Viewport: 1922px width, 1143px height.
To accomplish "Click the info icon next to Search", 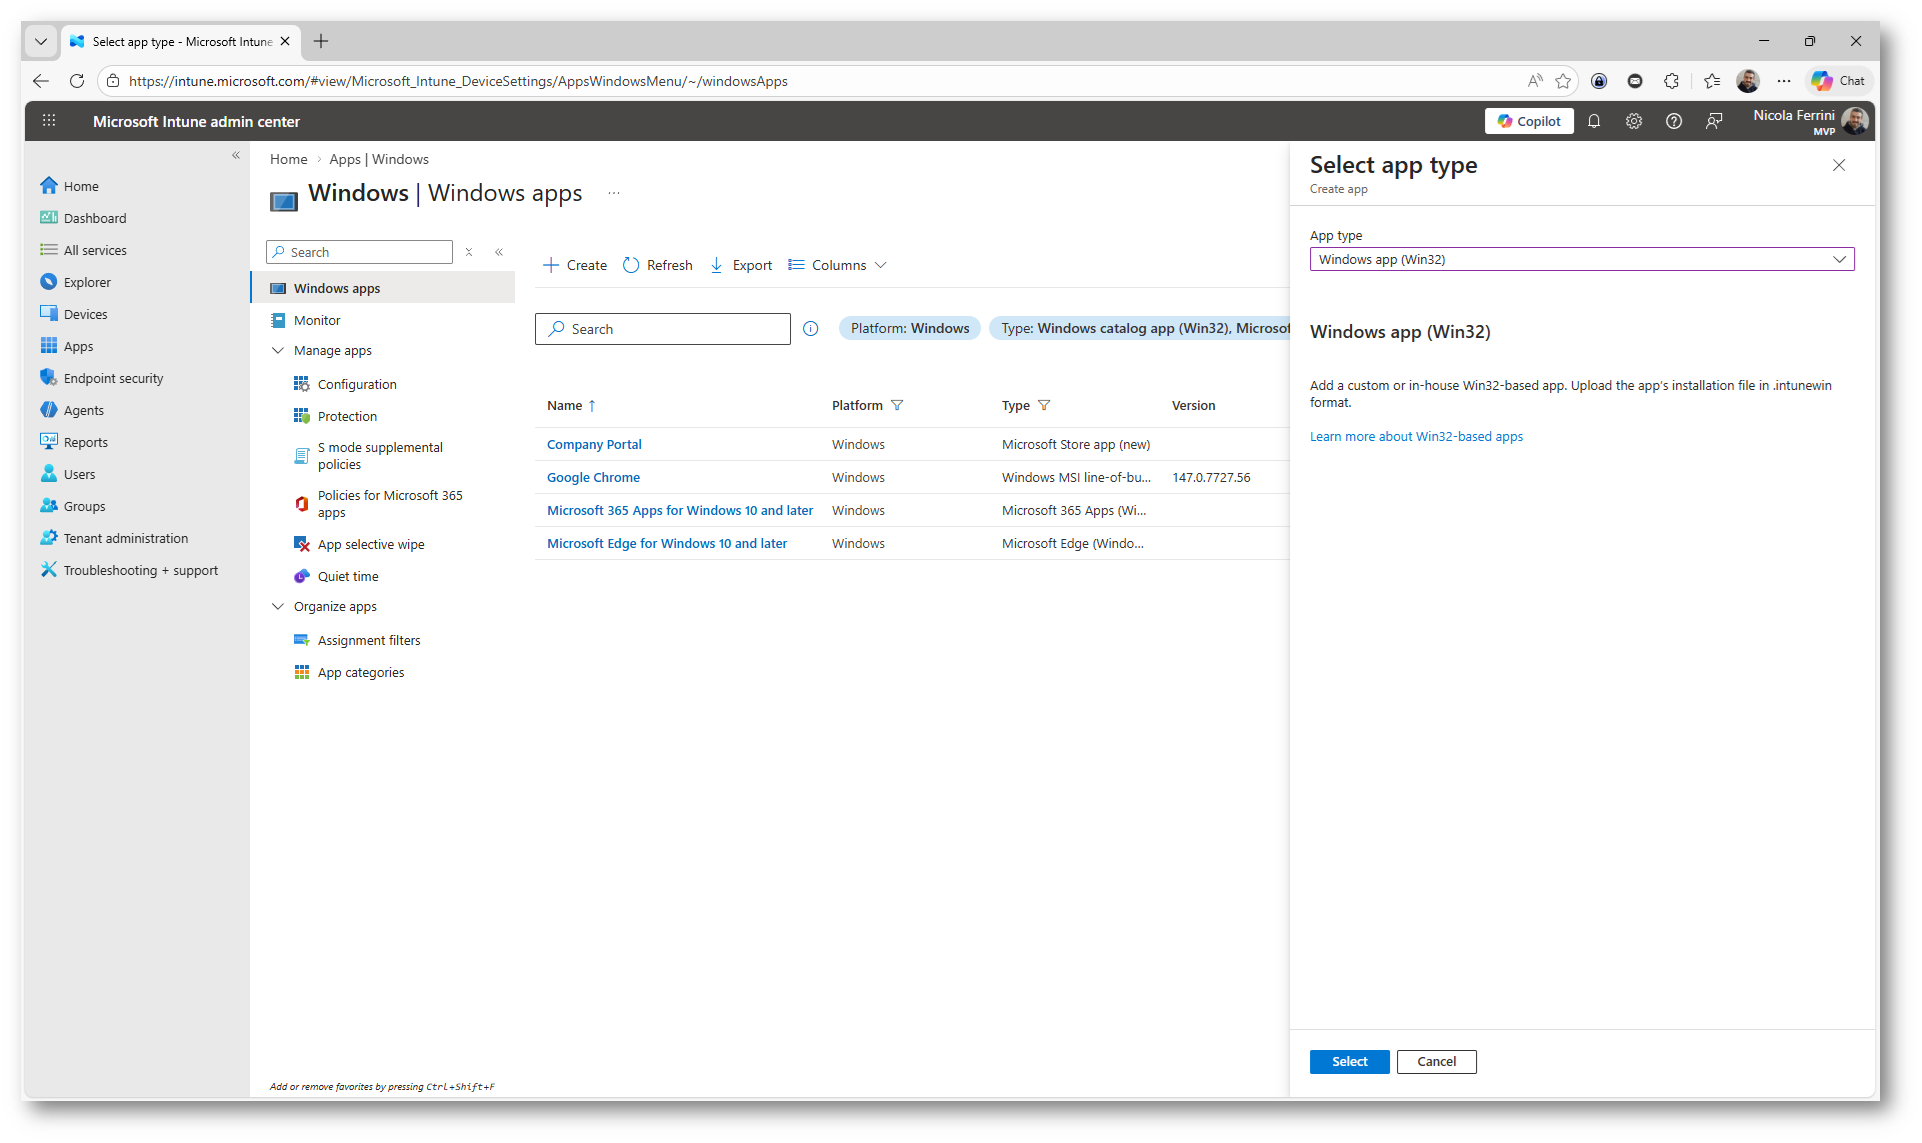I will tap(811, 329).
